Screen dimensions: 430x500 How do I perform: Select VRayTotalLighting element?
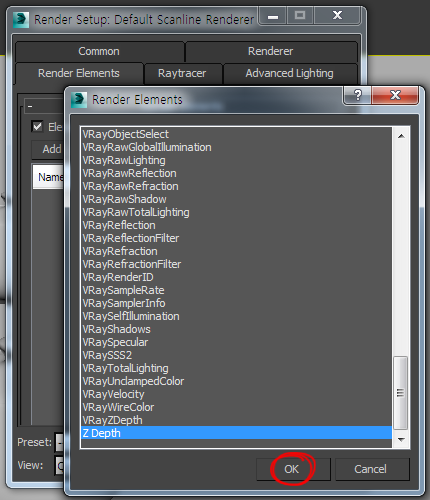pos(236,368)
